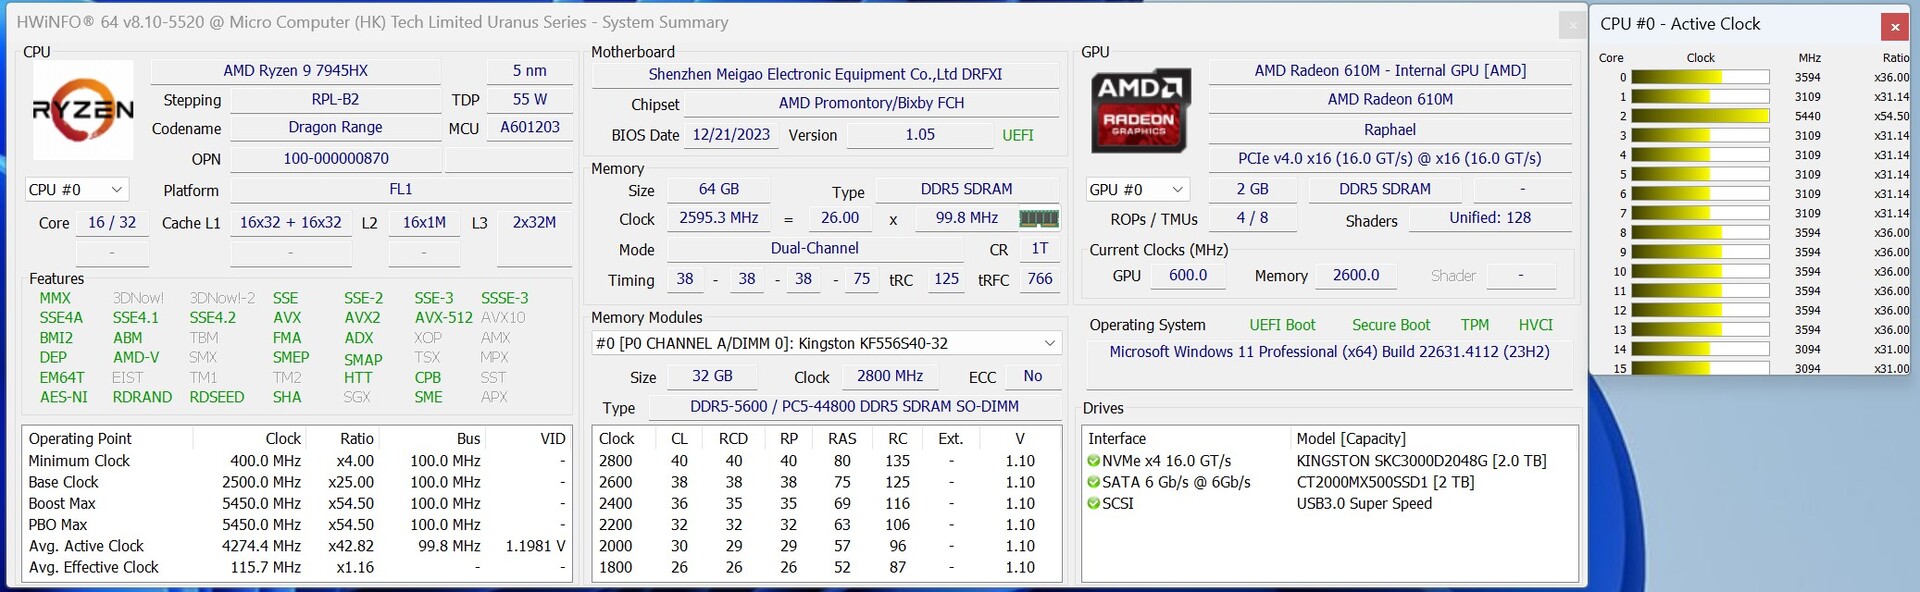Open the CPU #0 selector dropdown
Viewport: 1920px width, 592px height.
pos(77,190)
